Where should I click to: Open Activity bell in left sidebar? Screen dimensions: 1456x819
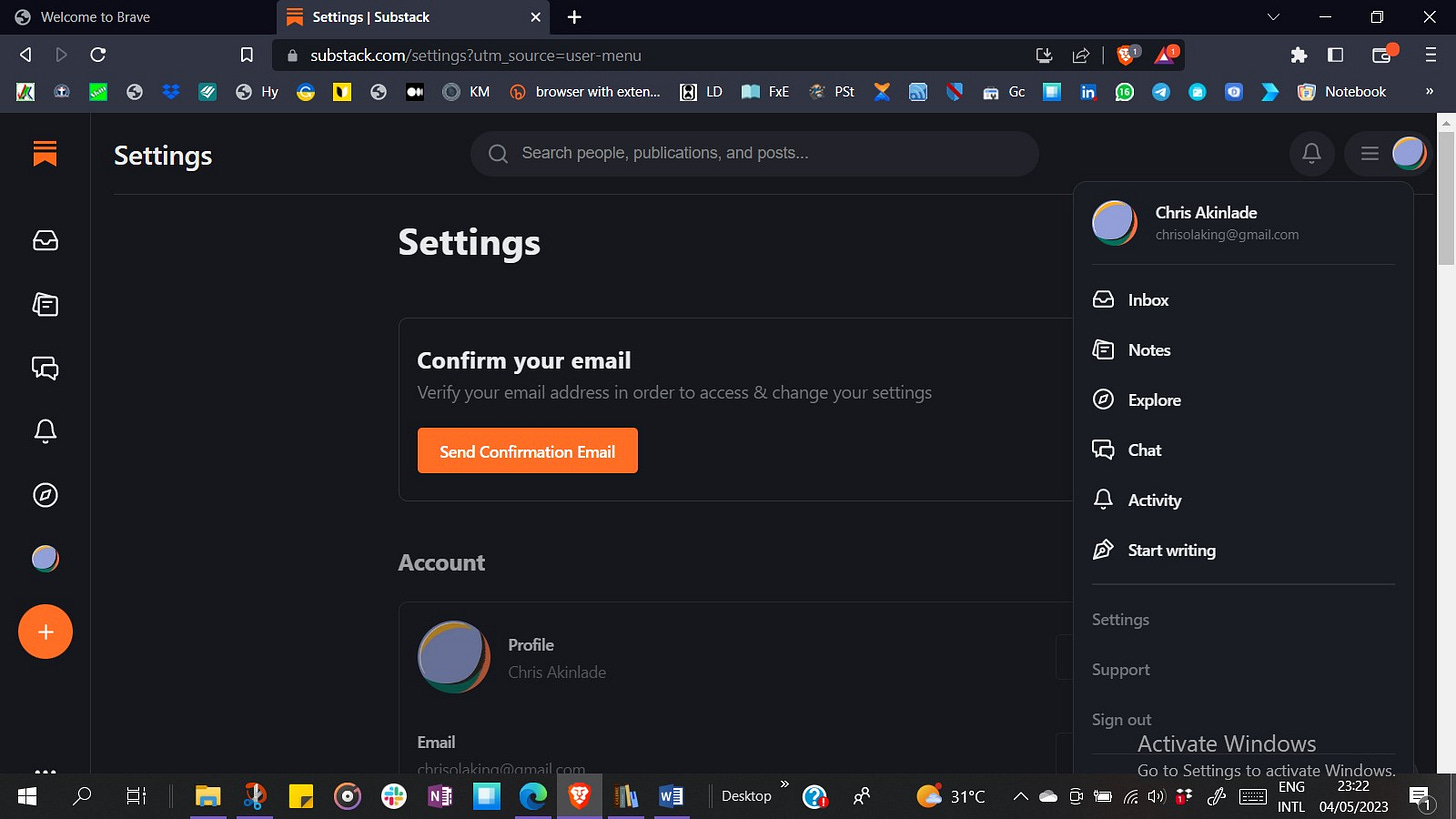click(x=45, y=431)
